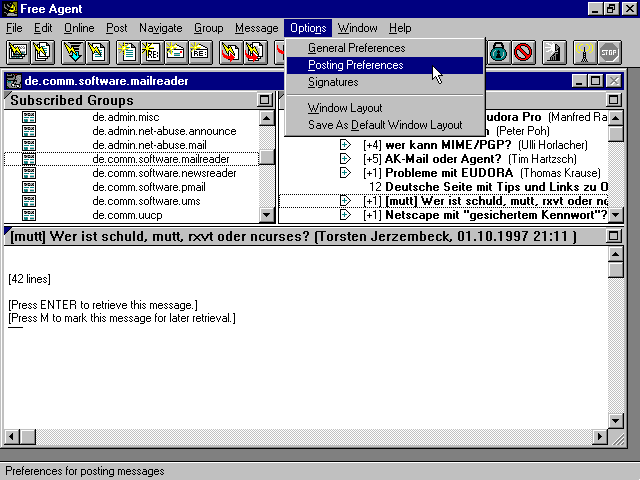Open the Online menu
This screenshot has width=640, height=480.
(x=79, y=28)
